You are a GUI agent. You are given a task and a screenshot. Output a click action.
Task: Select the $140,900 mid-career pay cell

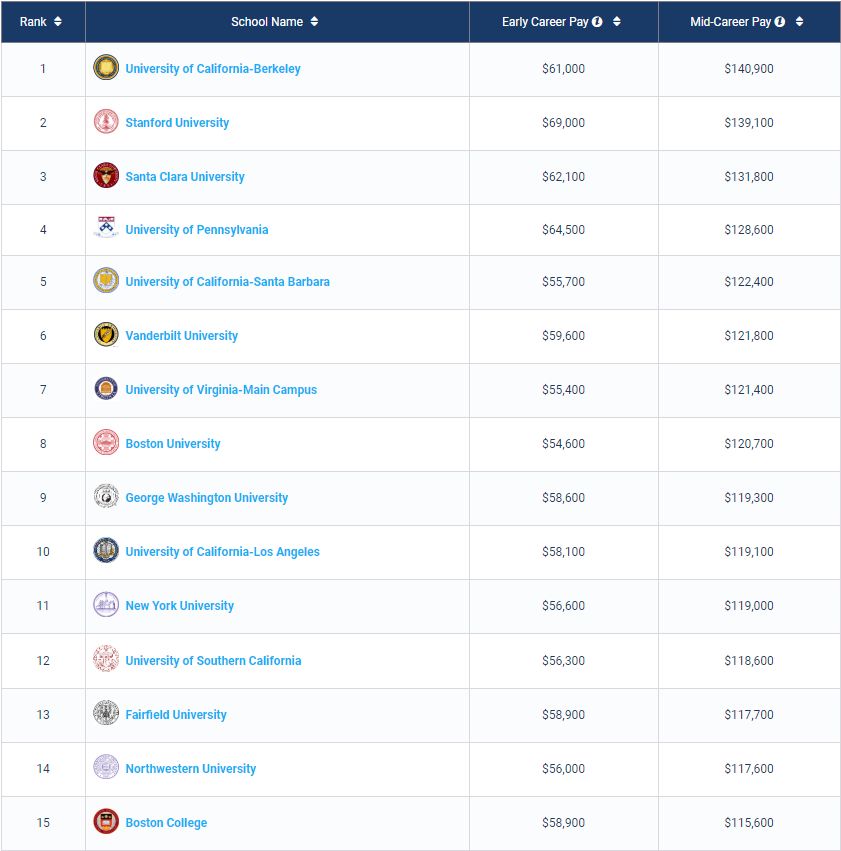pyautogui.click(x=749, y=69)
